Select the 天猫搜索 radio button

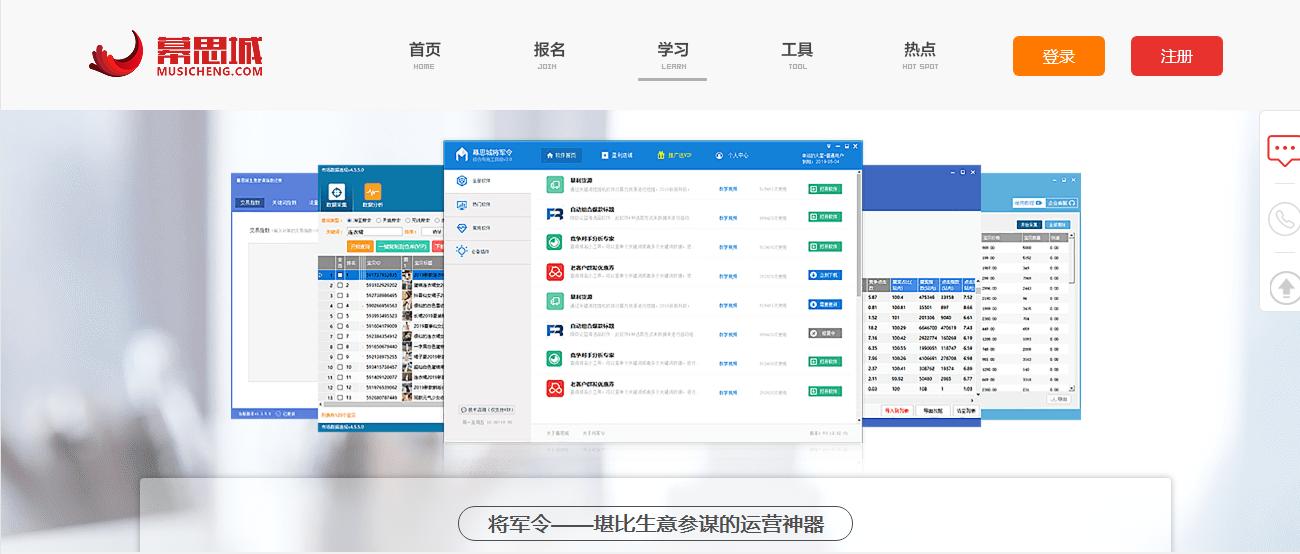tap(378, 220)
